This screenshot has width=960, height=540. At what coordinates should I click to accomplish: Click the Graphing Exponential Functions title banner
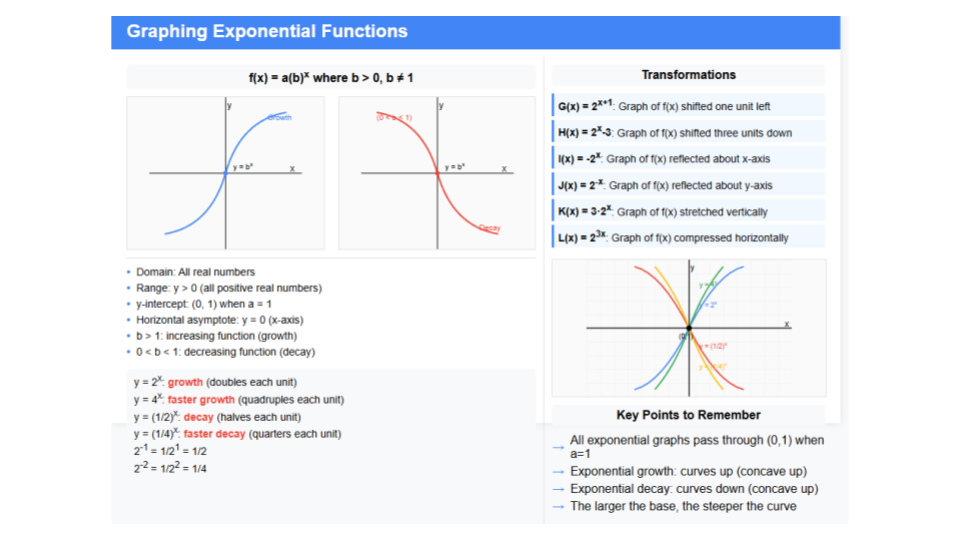475,32
